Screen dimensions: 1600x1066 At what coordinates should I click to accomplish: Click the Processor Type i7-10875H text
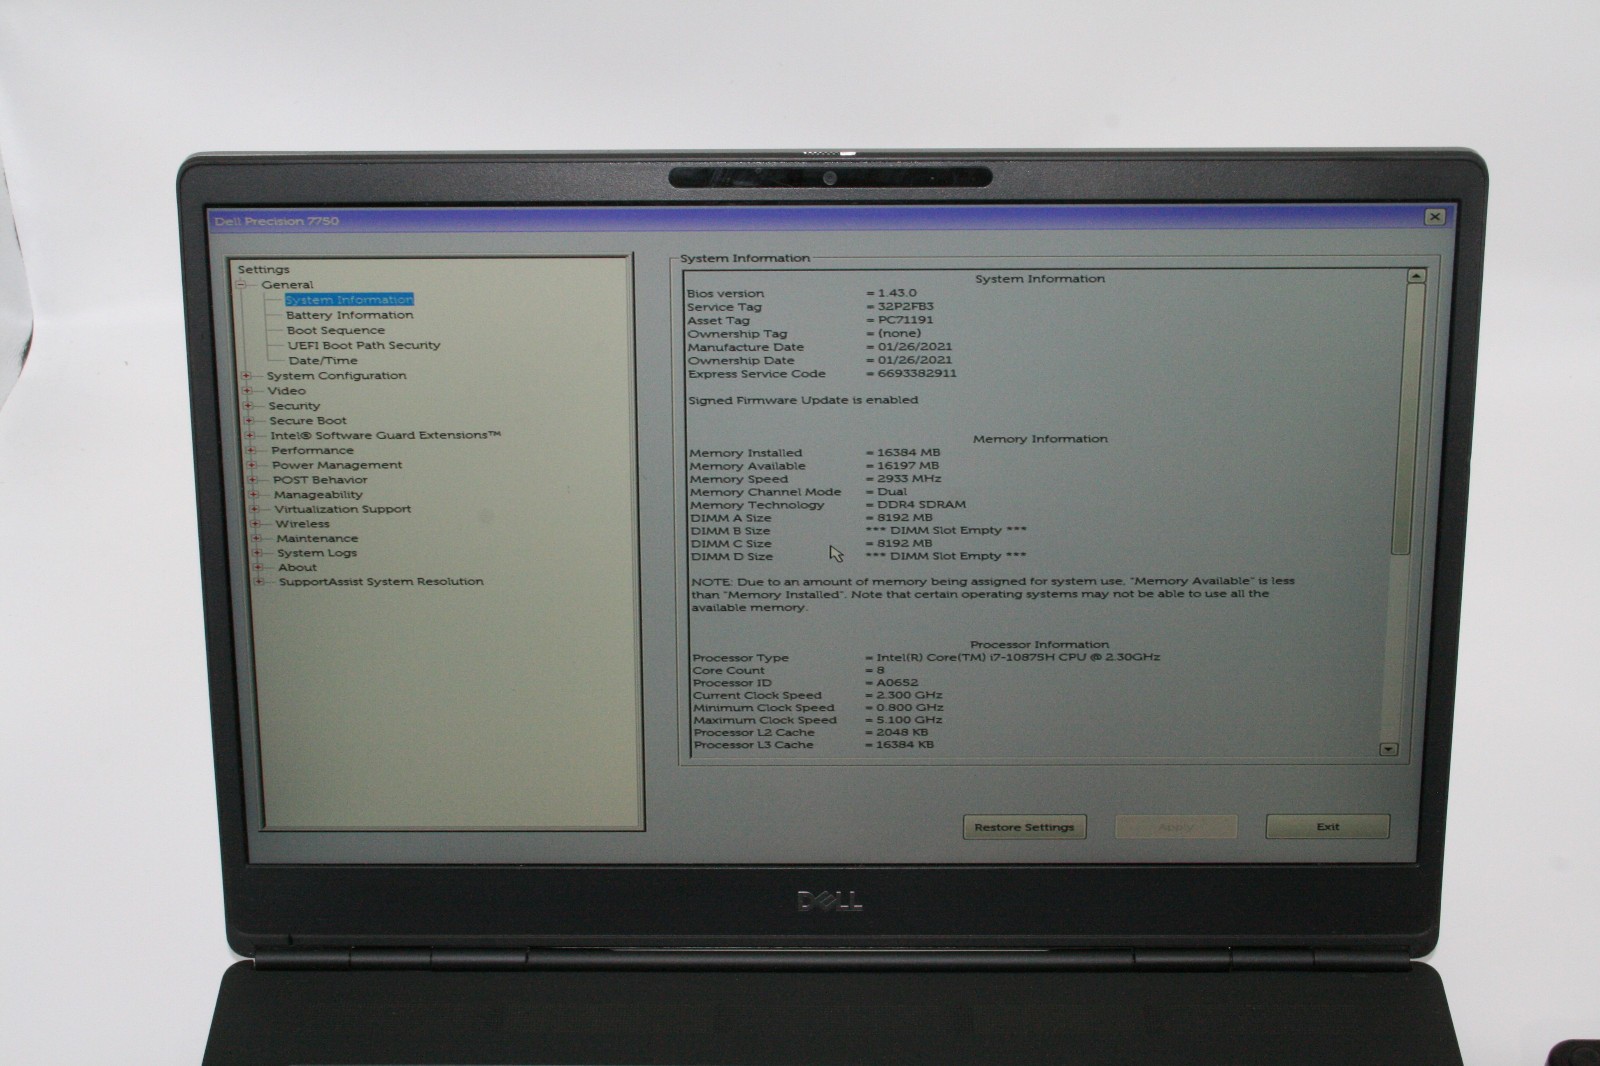[1018, 657]
